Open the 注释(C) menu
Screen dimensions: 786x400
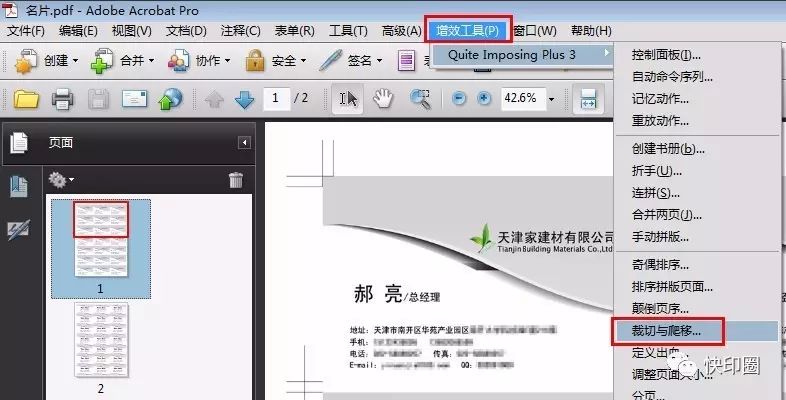240,31
